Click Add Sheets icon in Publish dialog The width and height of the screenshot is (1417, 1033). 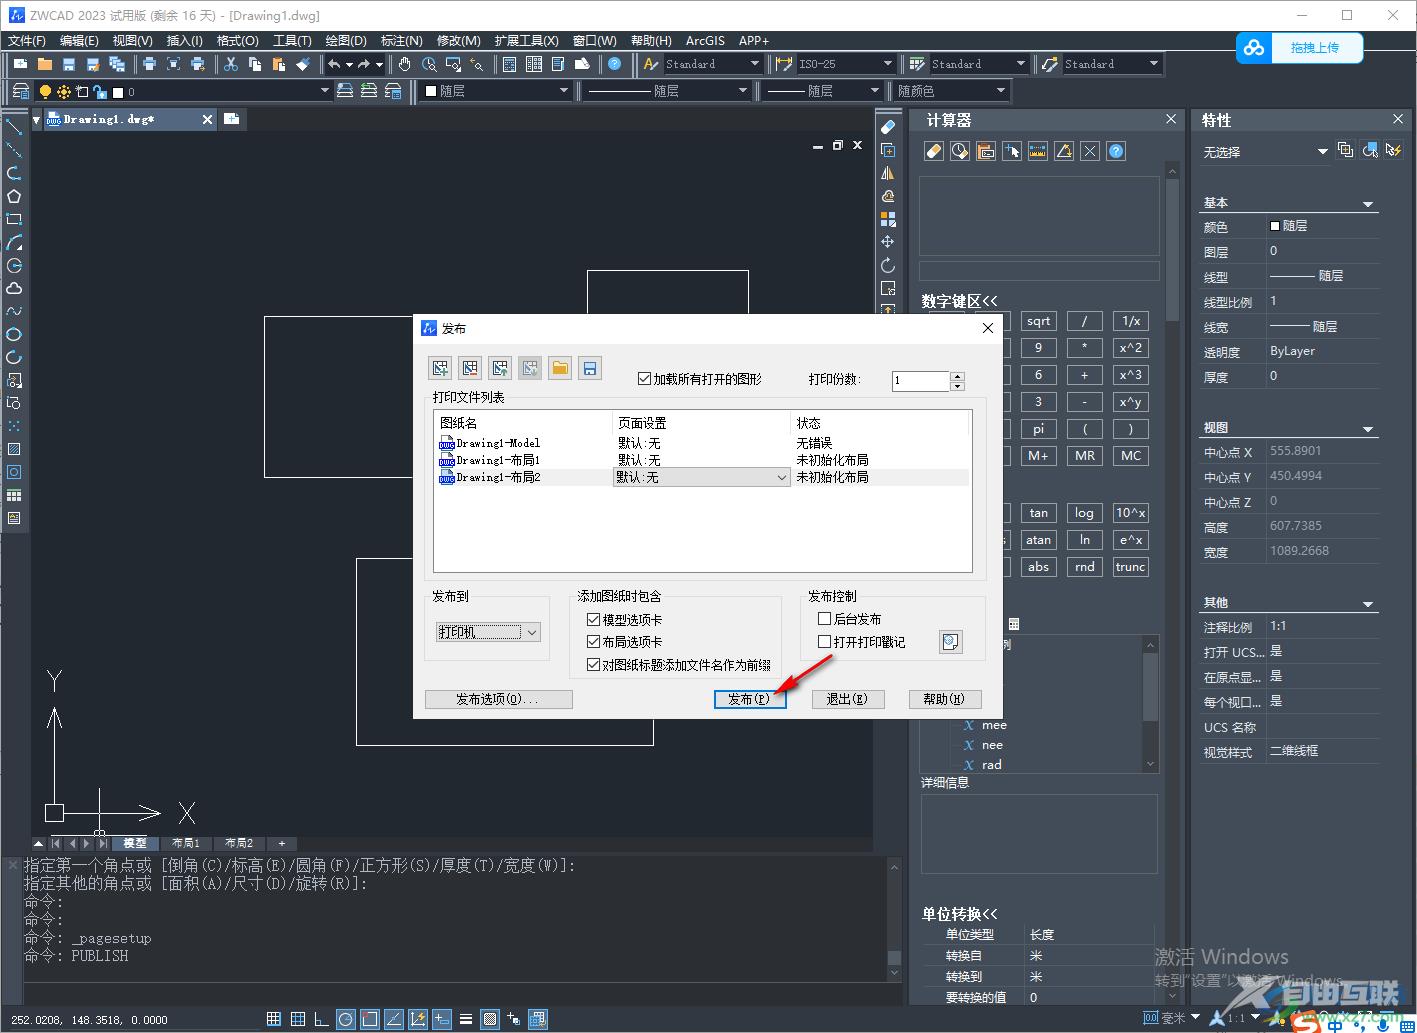pyautogui.click(x=439, y=369)
